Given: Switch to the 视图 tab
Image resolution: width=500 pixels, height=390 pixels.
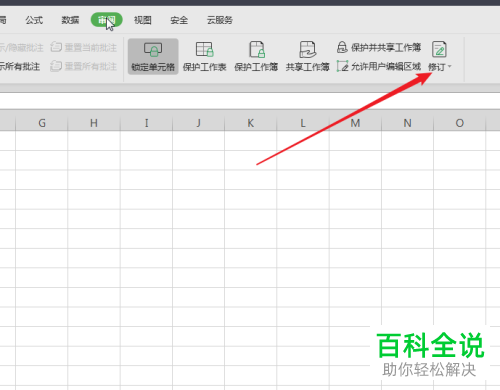Looking at the screenshot, I should (143, 20).
